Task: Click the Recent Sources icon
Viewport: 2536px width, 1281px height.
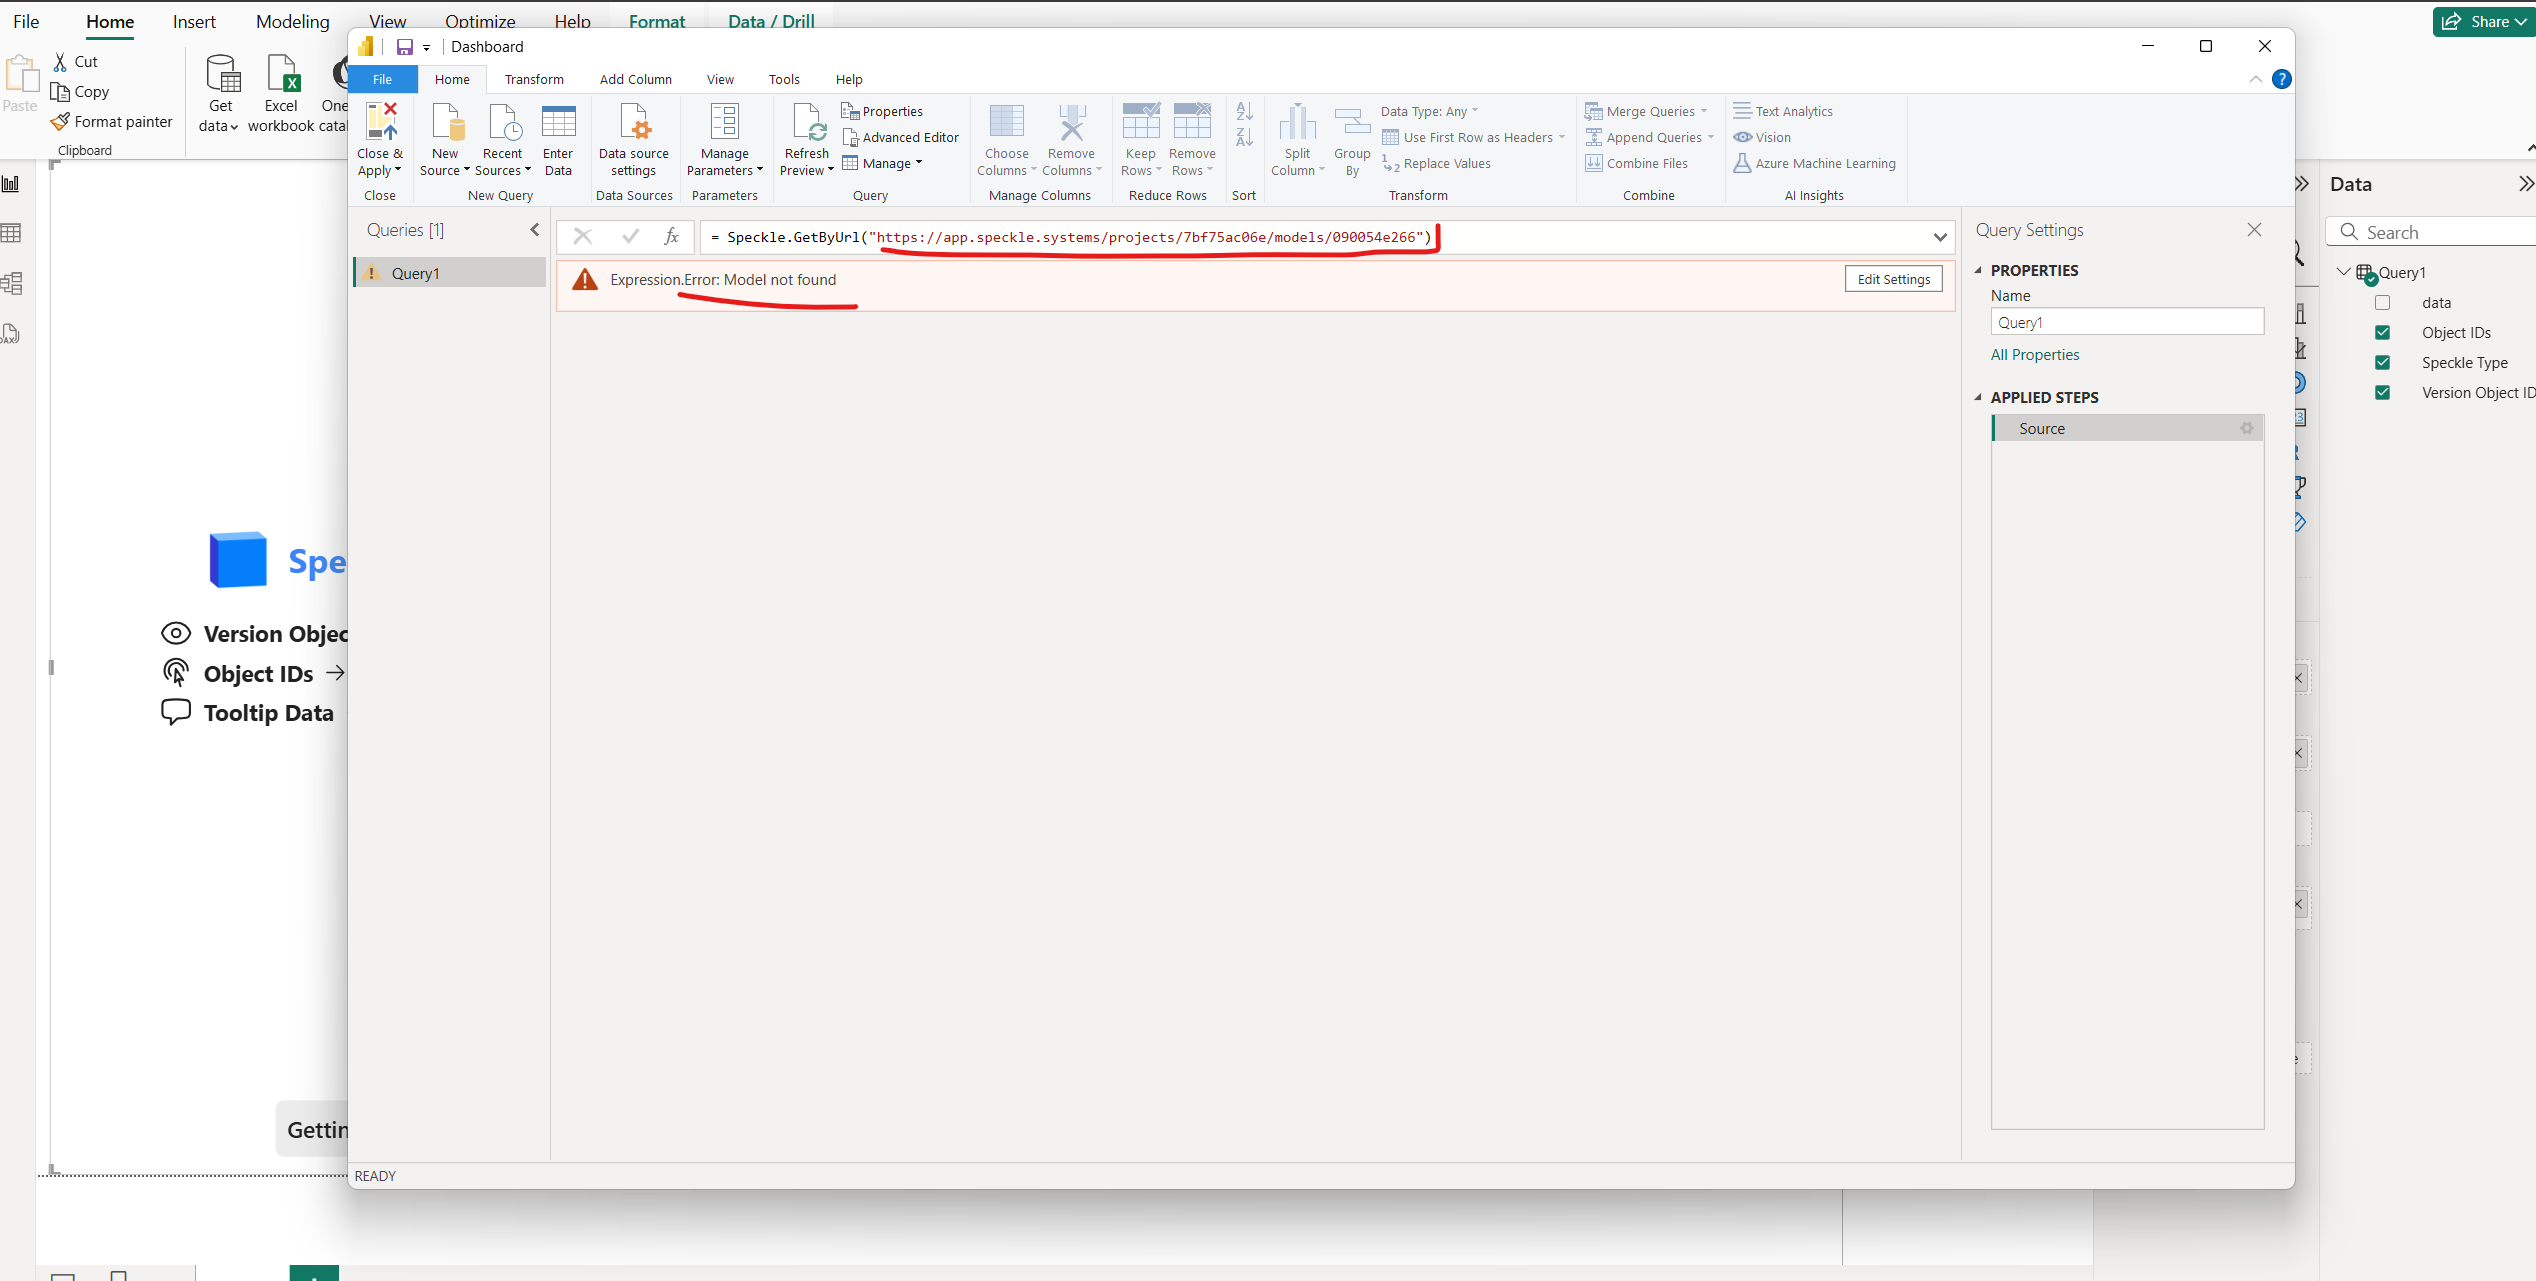Action: (504, 122)
